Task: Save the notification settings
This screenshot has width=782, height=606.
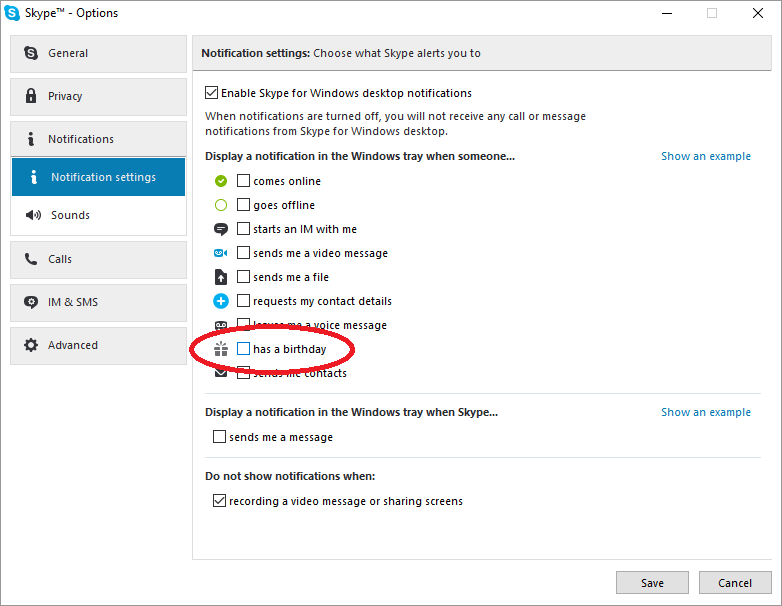Action: tap(652, 583)
